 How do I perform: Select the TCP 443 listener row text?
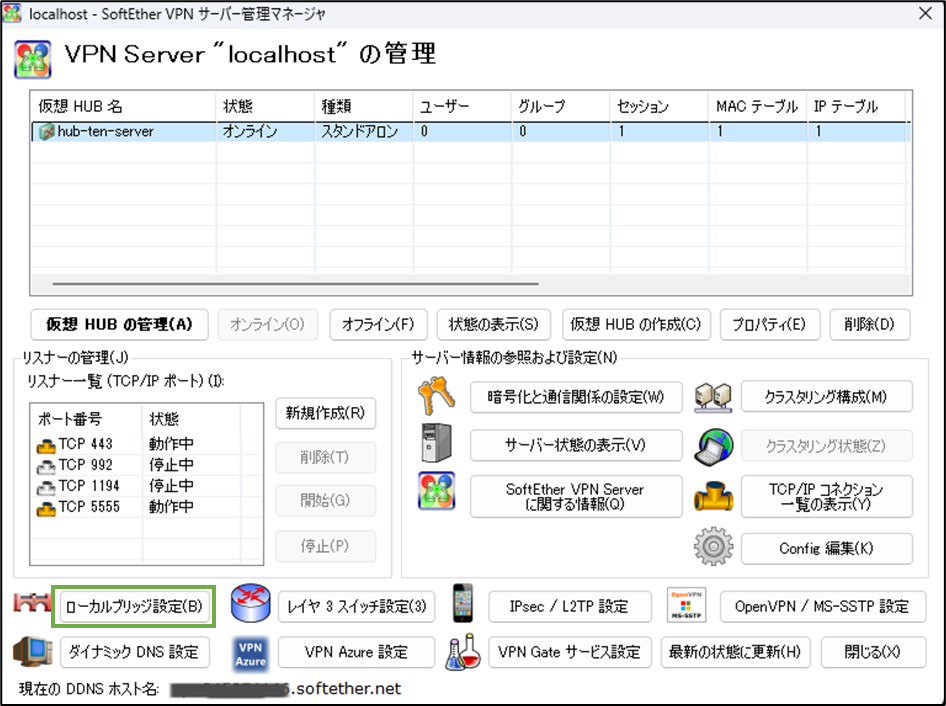86,445
